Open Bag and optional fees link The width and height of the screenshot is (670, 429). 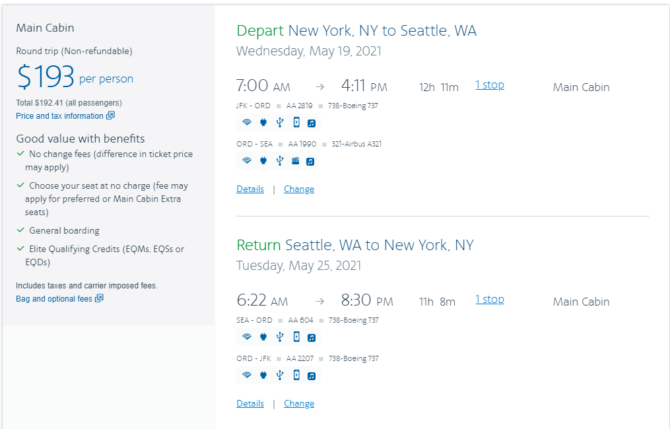click(x=54, y=299)
